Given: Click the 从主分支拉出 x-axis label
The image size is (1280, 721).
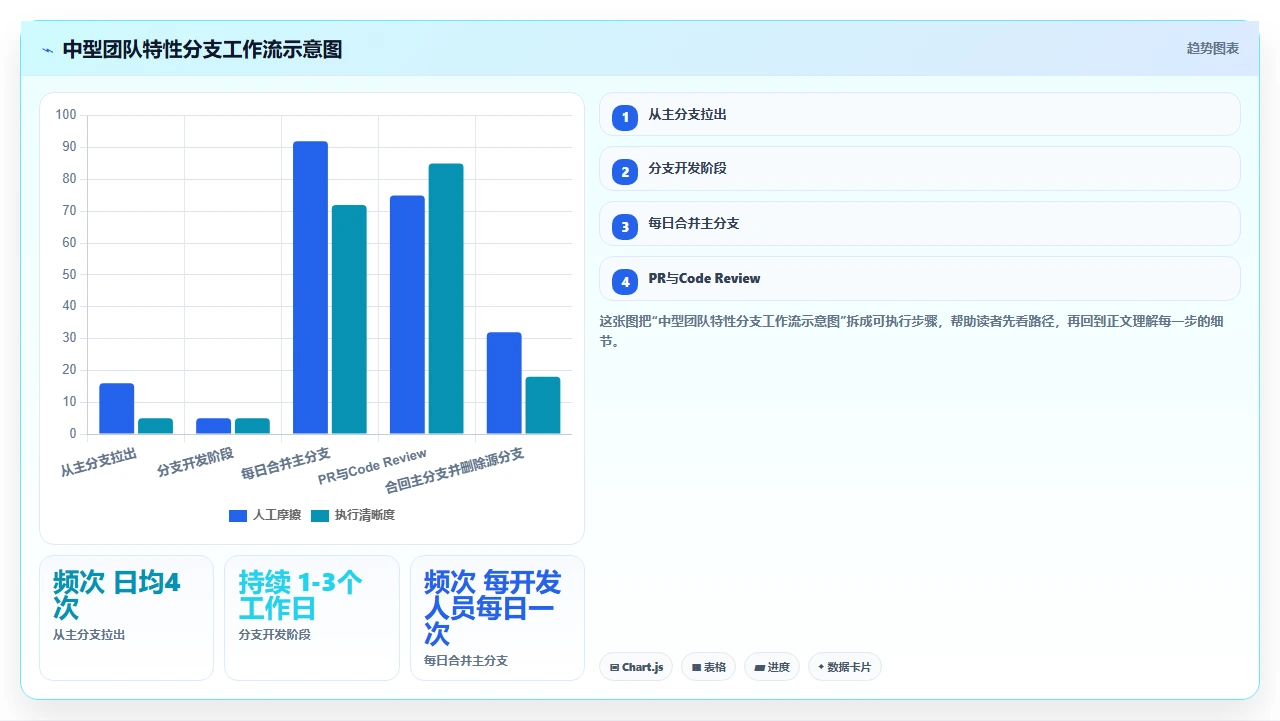Looking at the screenshot, I should coord(98,462).
